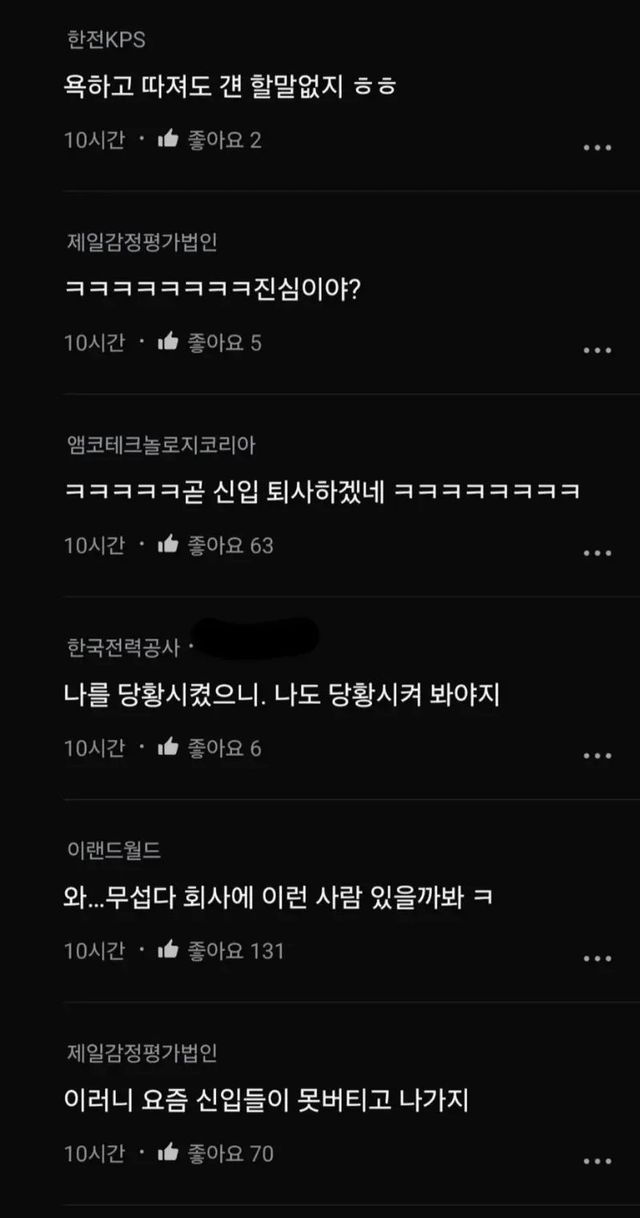Open more menu for 앰코테크놀로지코리아 comment
Image resolution: width=640 pixels, height=1218 pixels.
(x=597, y=552)
